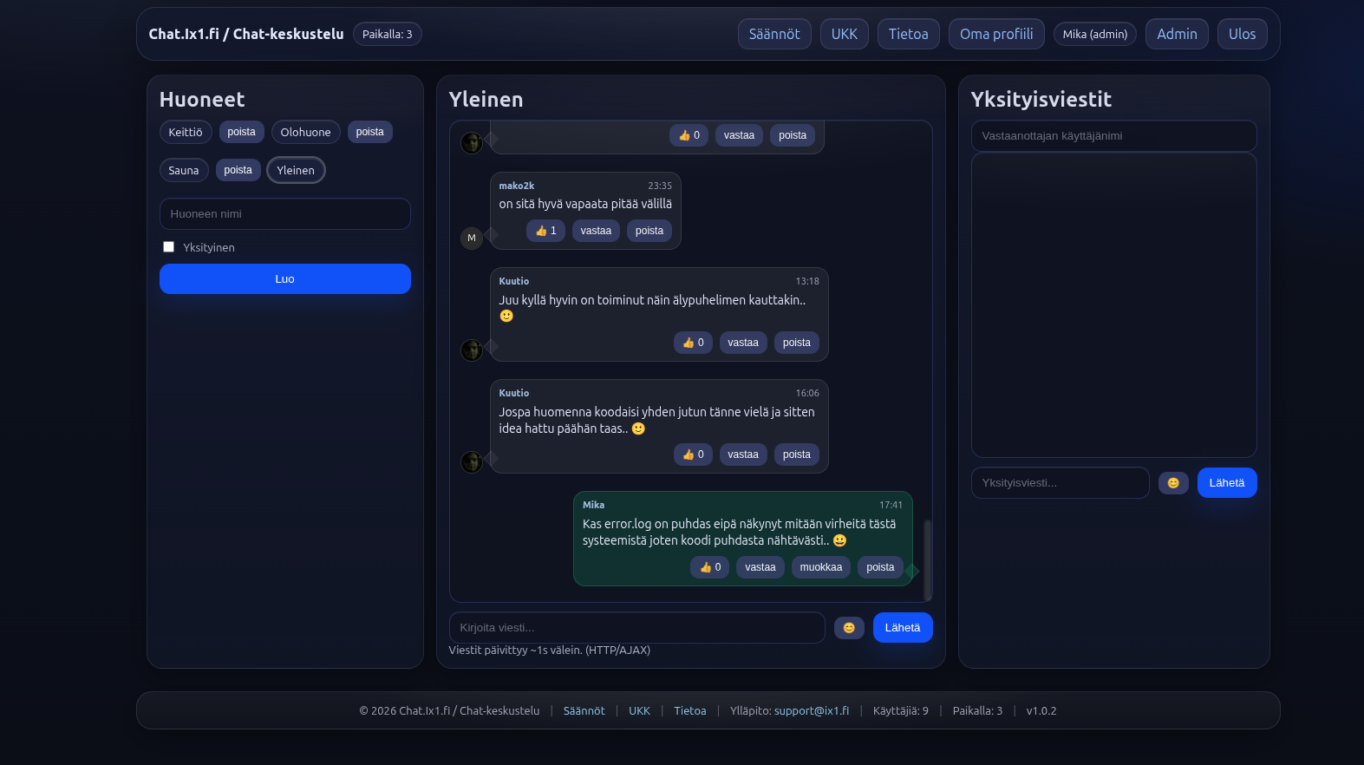Delete the Sauna room via its poista button
1364x765 pixels.
[238, 170]
